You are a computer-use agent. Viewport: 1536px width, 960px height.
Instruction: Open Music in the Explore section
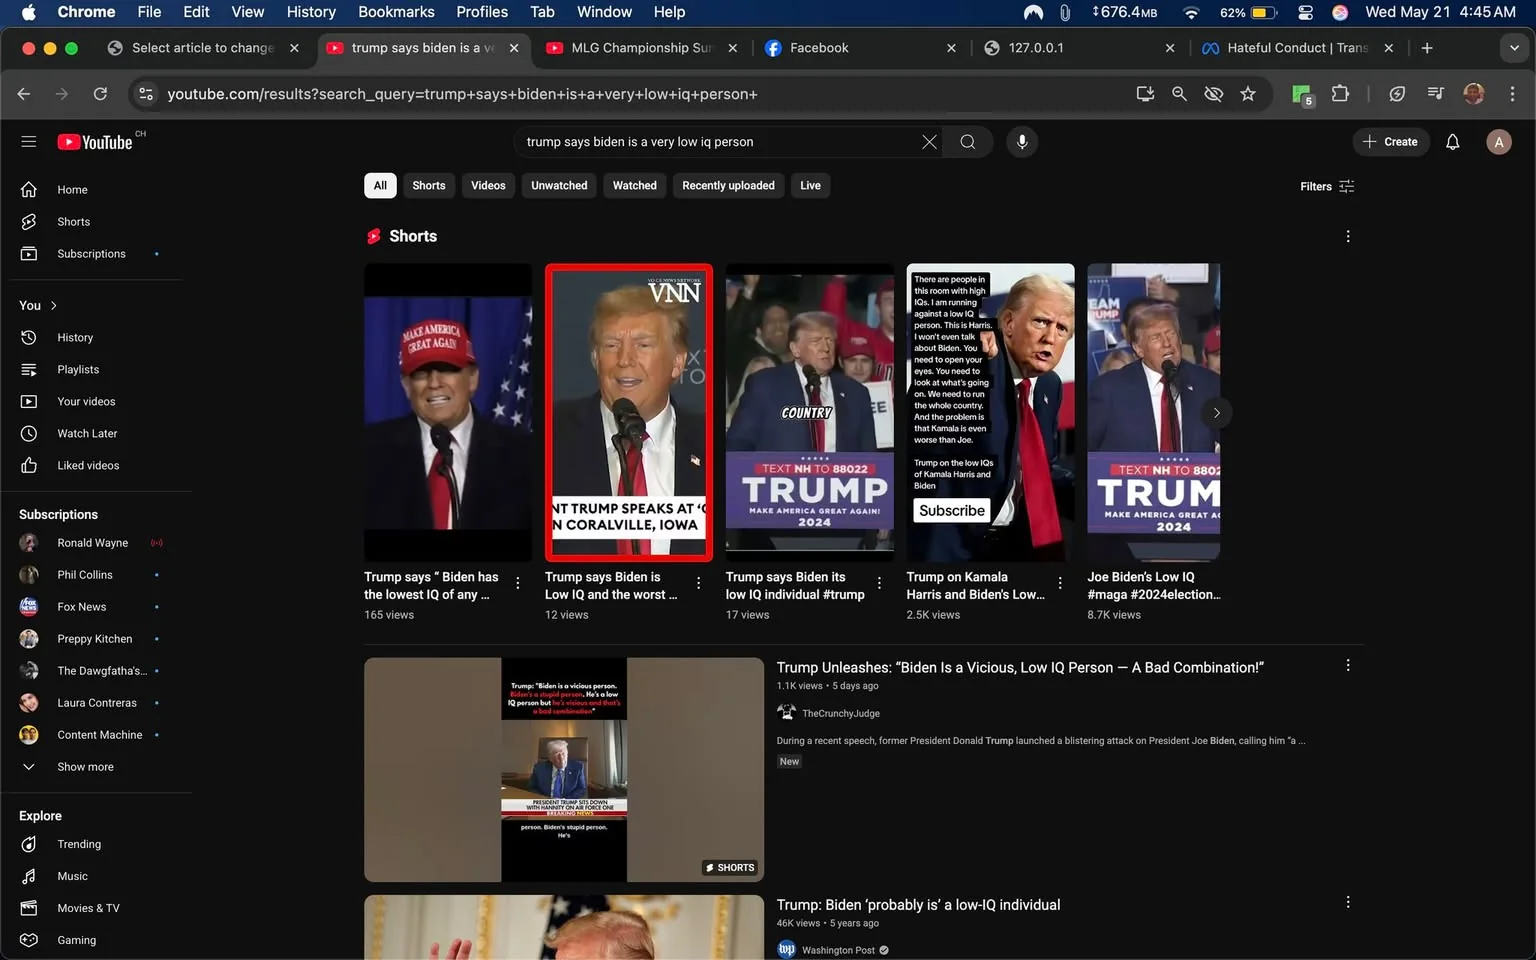pos(95,876)
